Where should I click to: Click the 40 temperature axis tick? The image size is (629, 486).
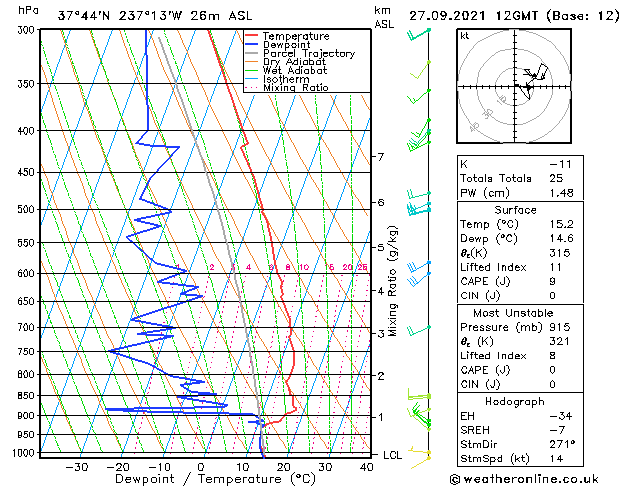pyautogui.click(x=366, y=467)
